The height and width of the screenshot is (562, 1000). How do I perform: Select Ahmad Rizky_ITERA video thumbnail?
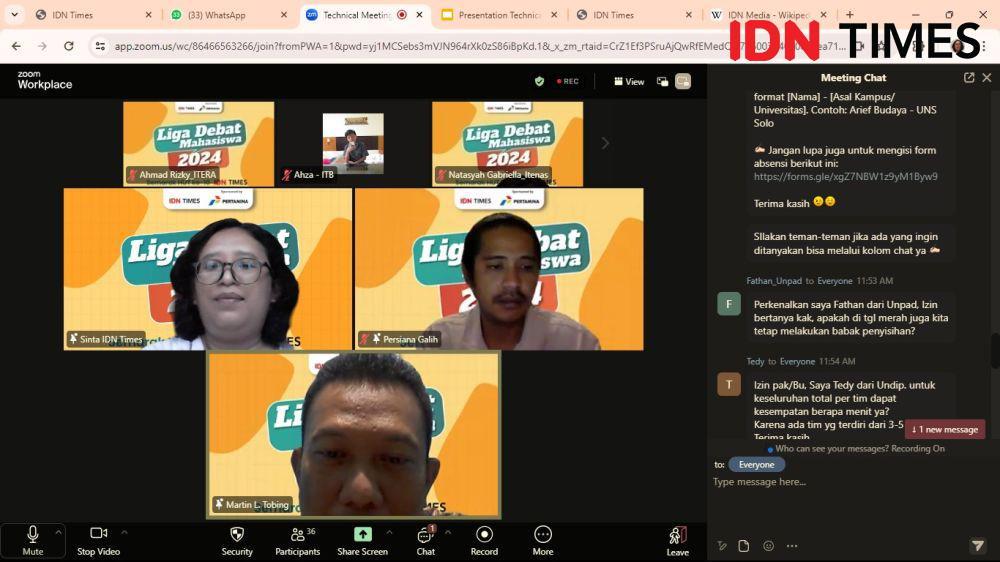[199, 144]
